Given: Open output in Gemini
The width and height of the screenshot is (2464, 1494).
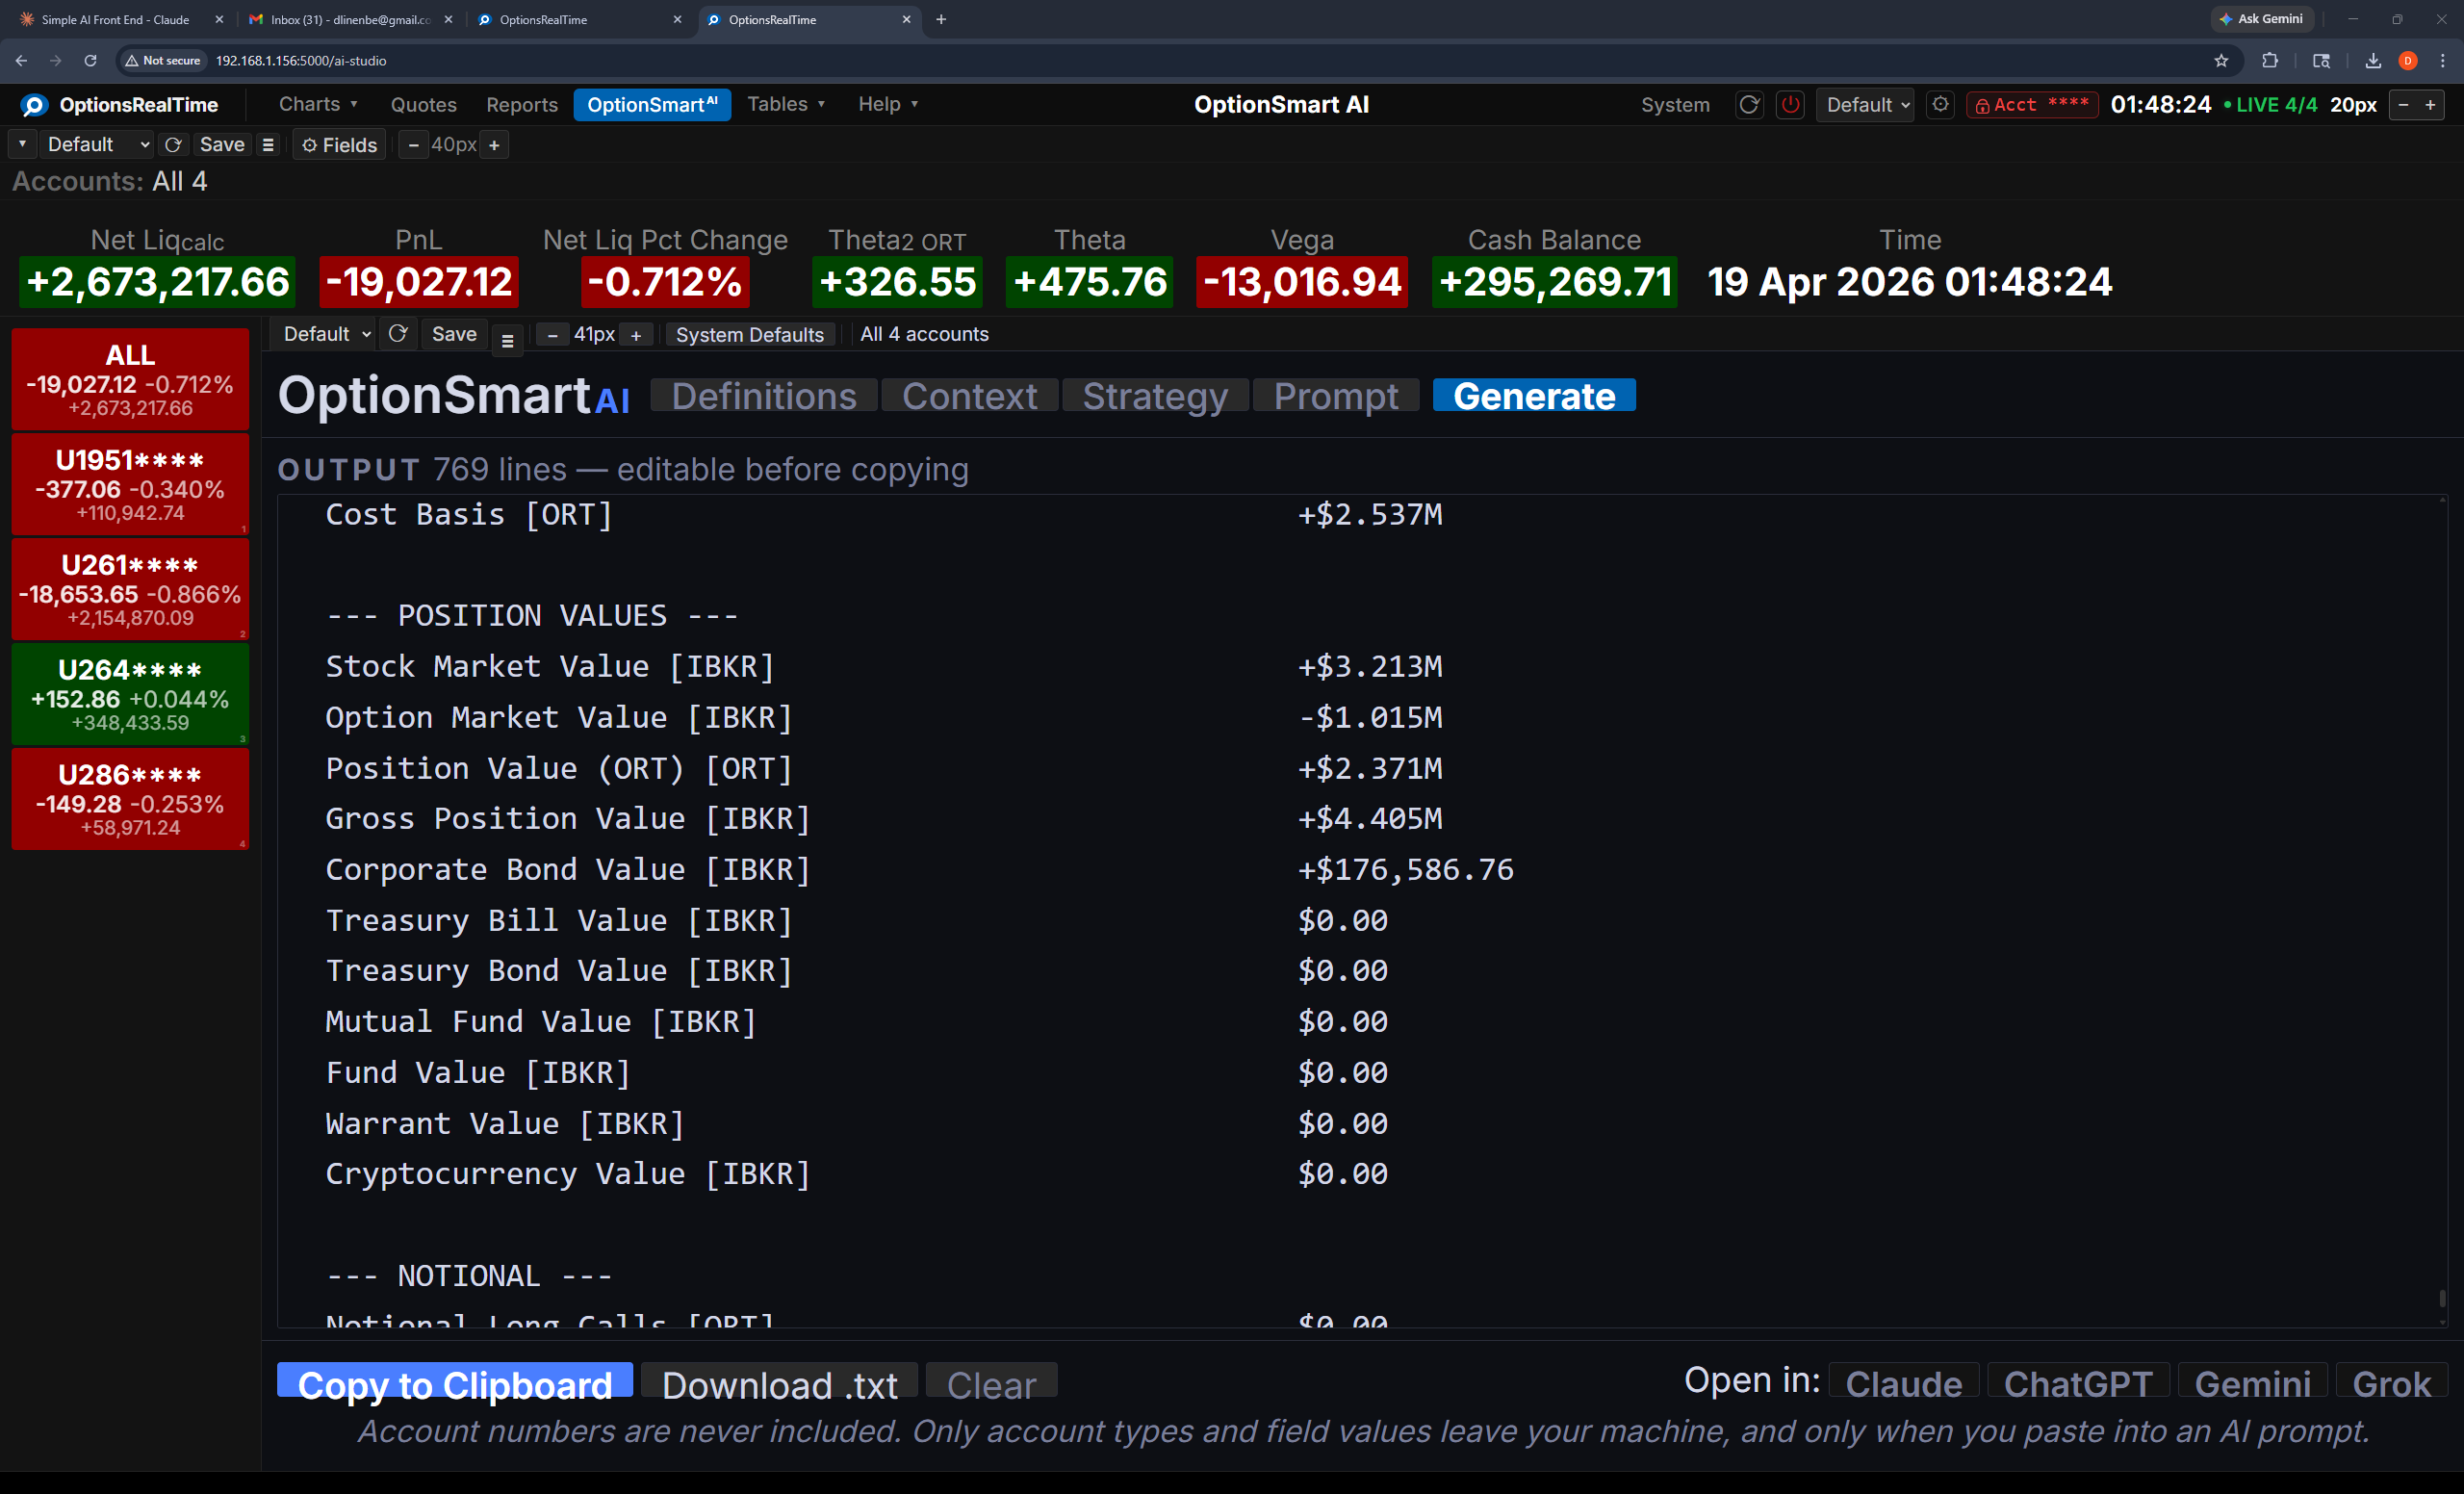Looking at the screenshot, I should pyautogui.click(x=2252, y=1382).
